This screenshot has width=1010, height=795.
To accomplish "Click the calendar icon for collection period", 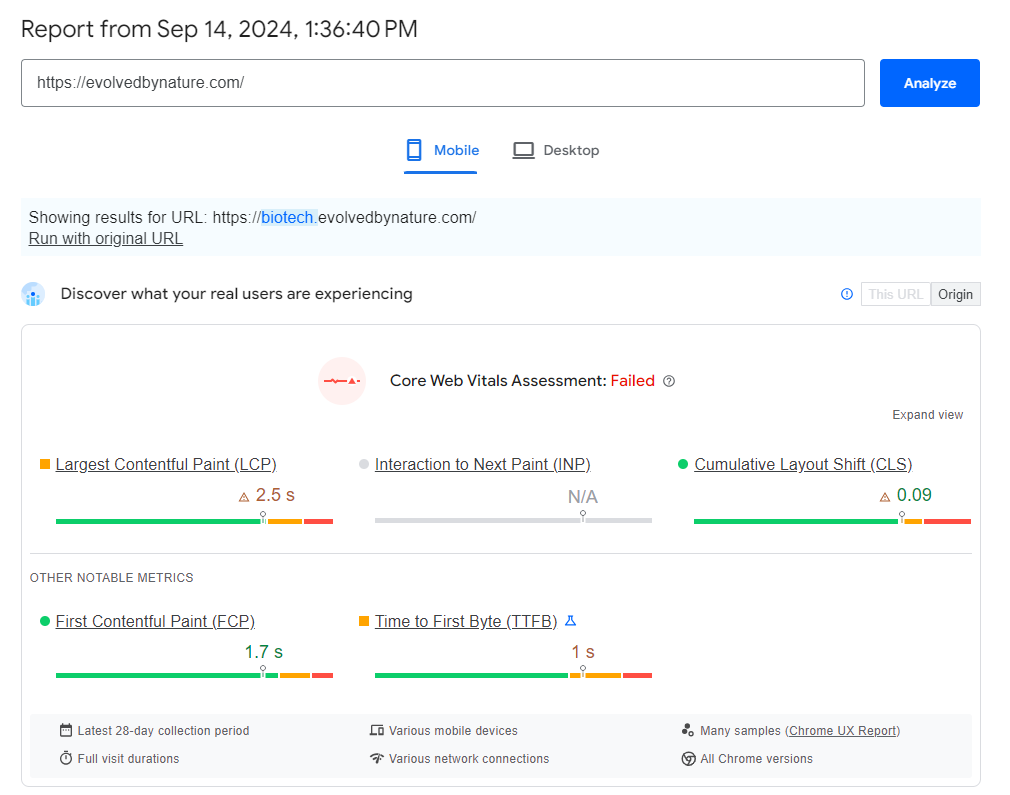I will coord(66,731).
